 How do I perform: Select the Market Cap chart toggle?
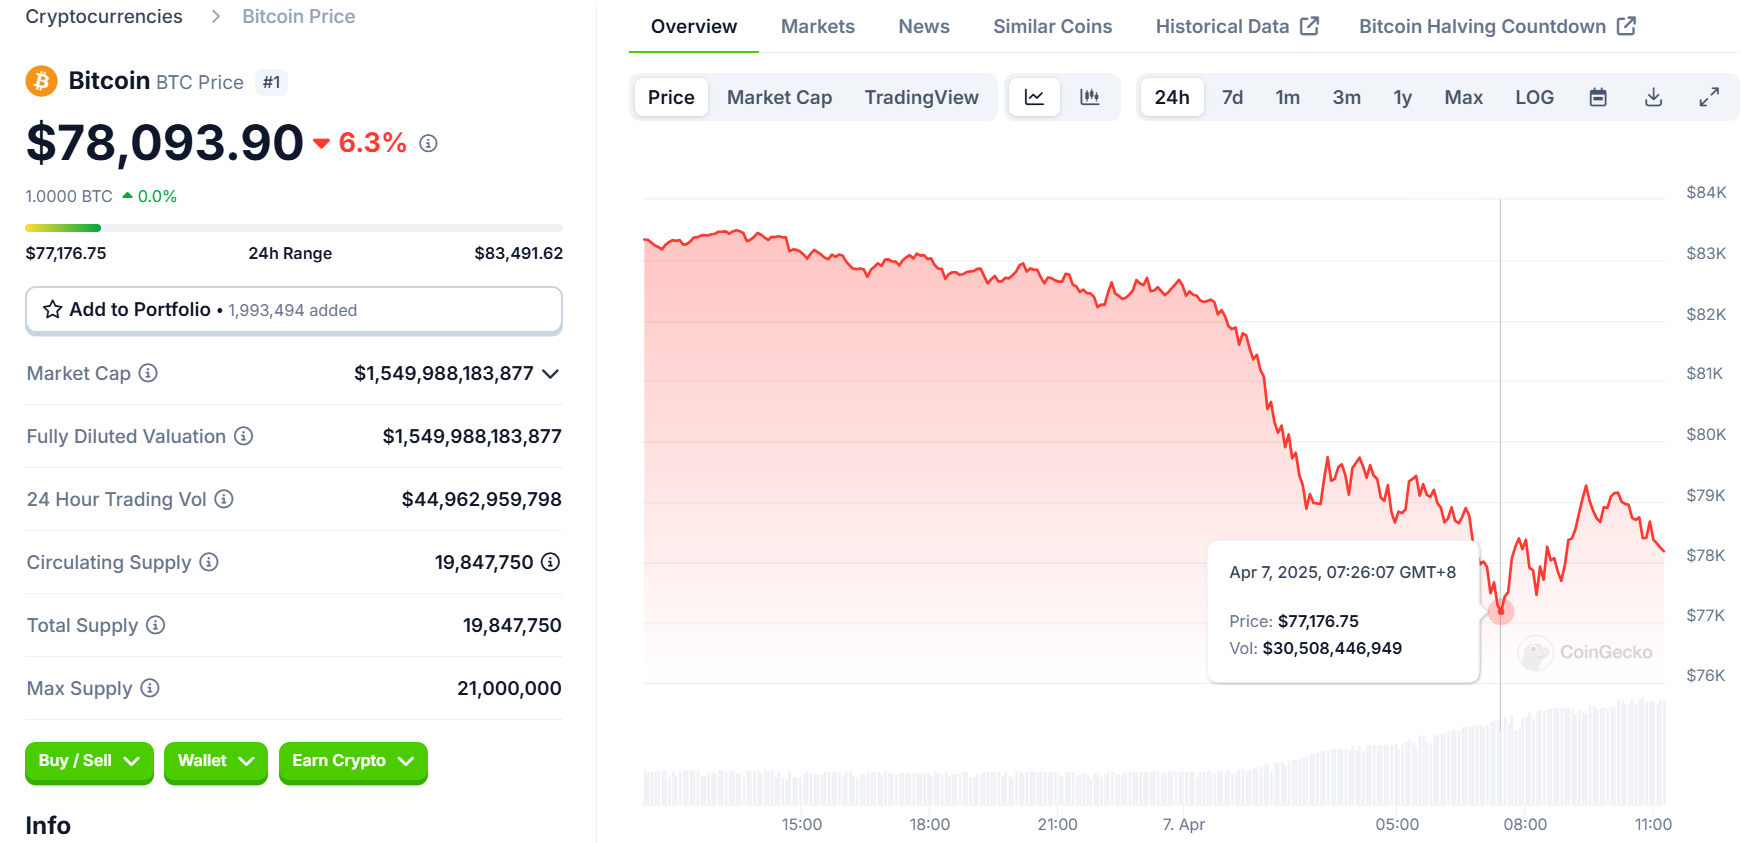pos(779,97)
